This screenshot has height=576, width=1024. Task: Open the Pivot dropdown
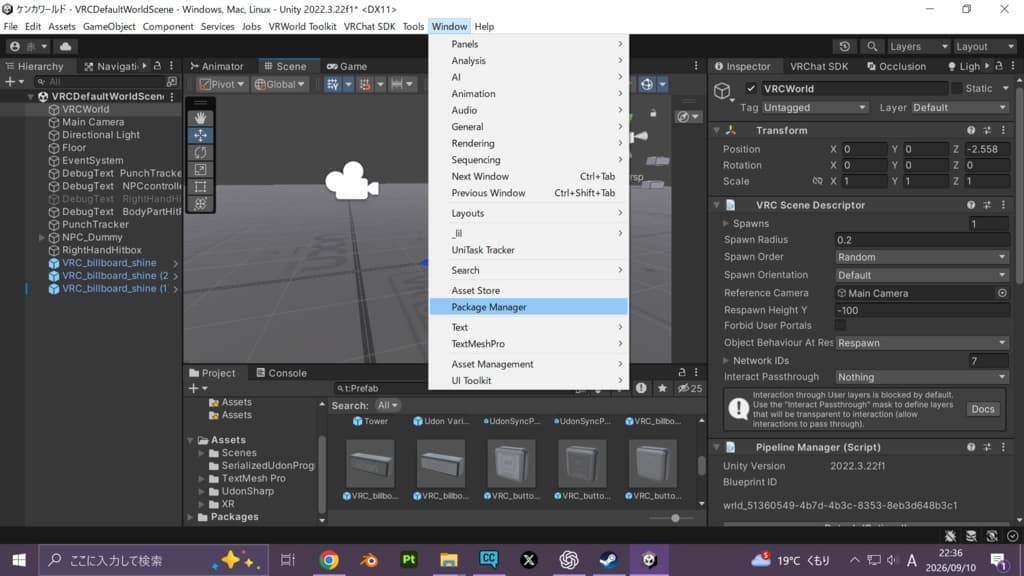pyautogui.click(x=222, y=84)
